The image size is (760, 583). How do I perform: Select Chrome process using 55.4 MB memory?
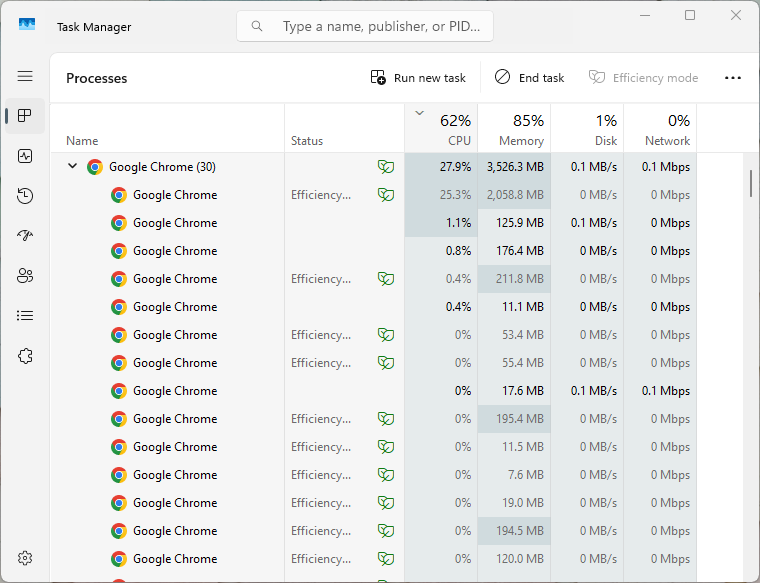tap(373, 363)
